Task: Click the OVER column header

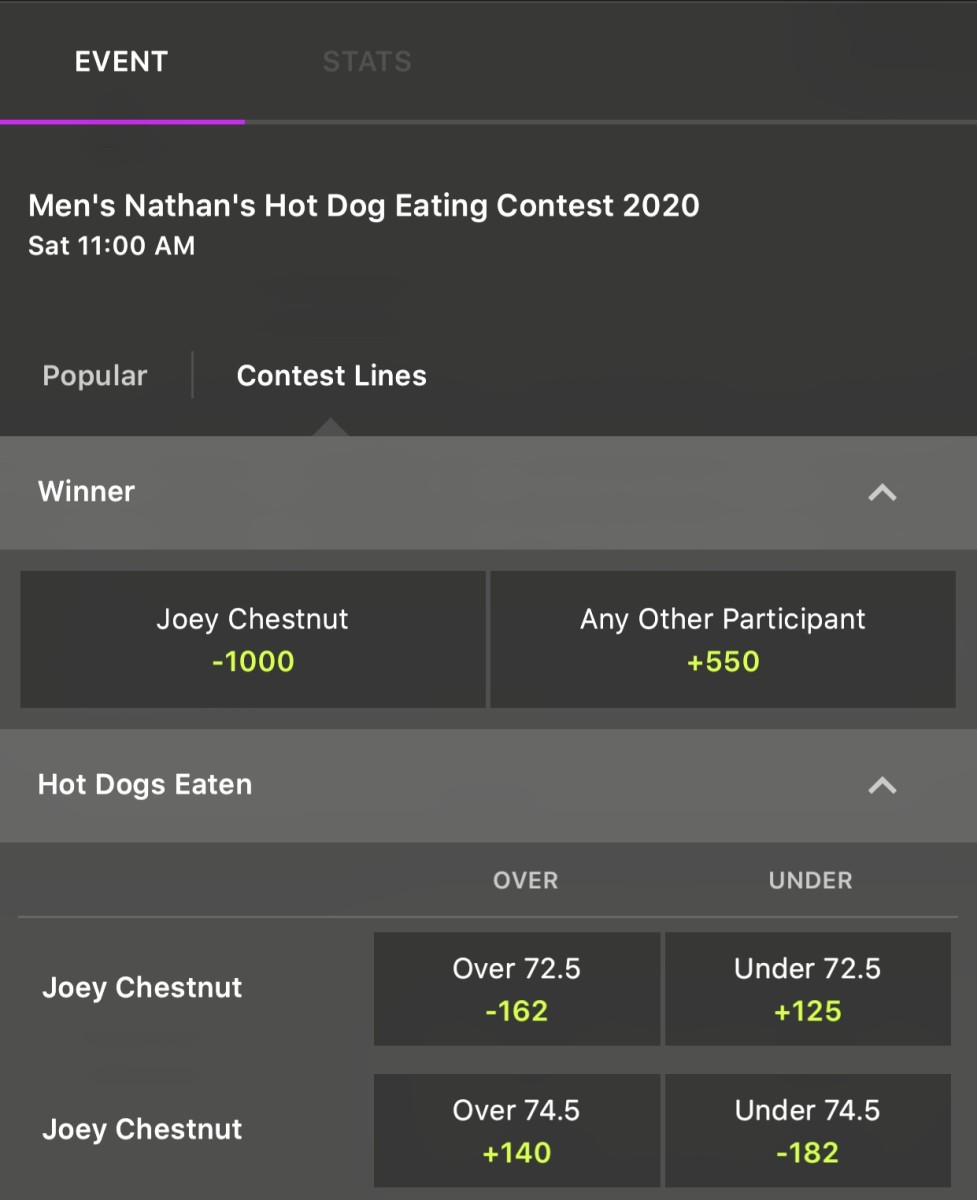Action: [x=525, y=880]
